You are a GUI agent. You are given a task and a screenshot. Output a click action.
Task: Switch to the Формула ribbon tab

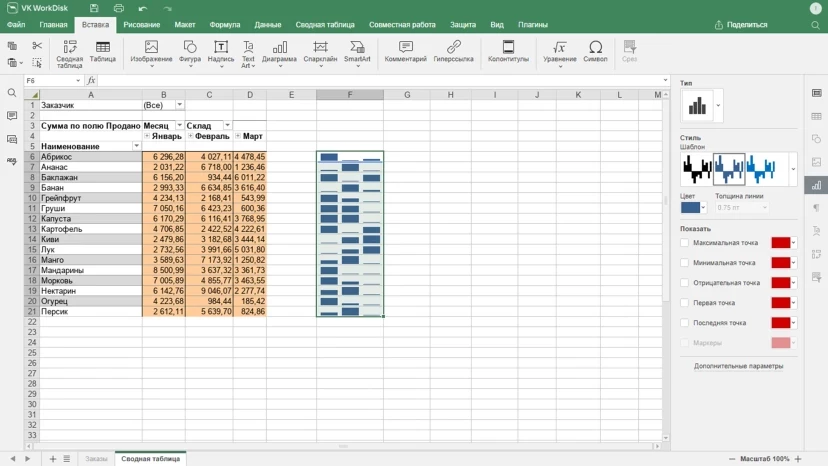click(x=225, y=24)
